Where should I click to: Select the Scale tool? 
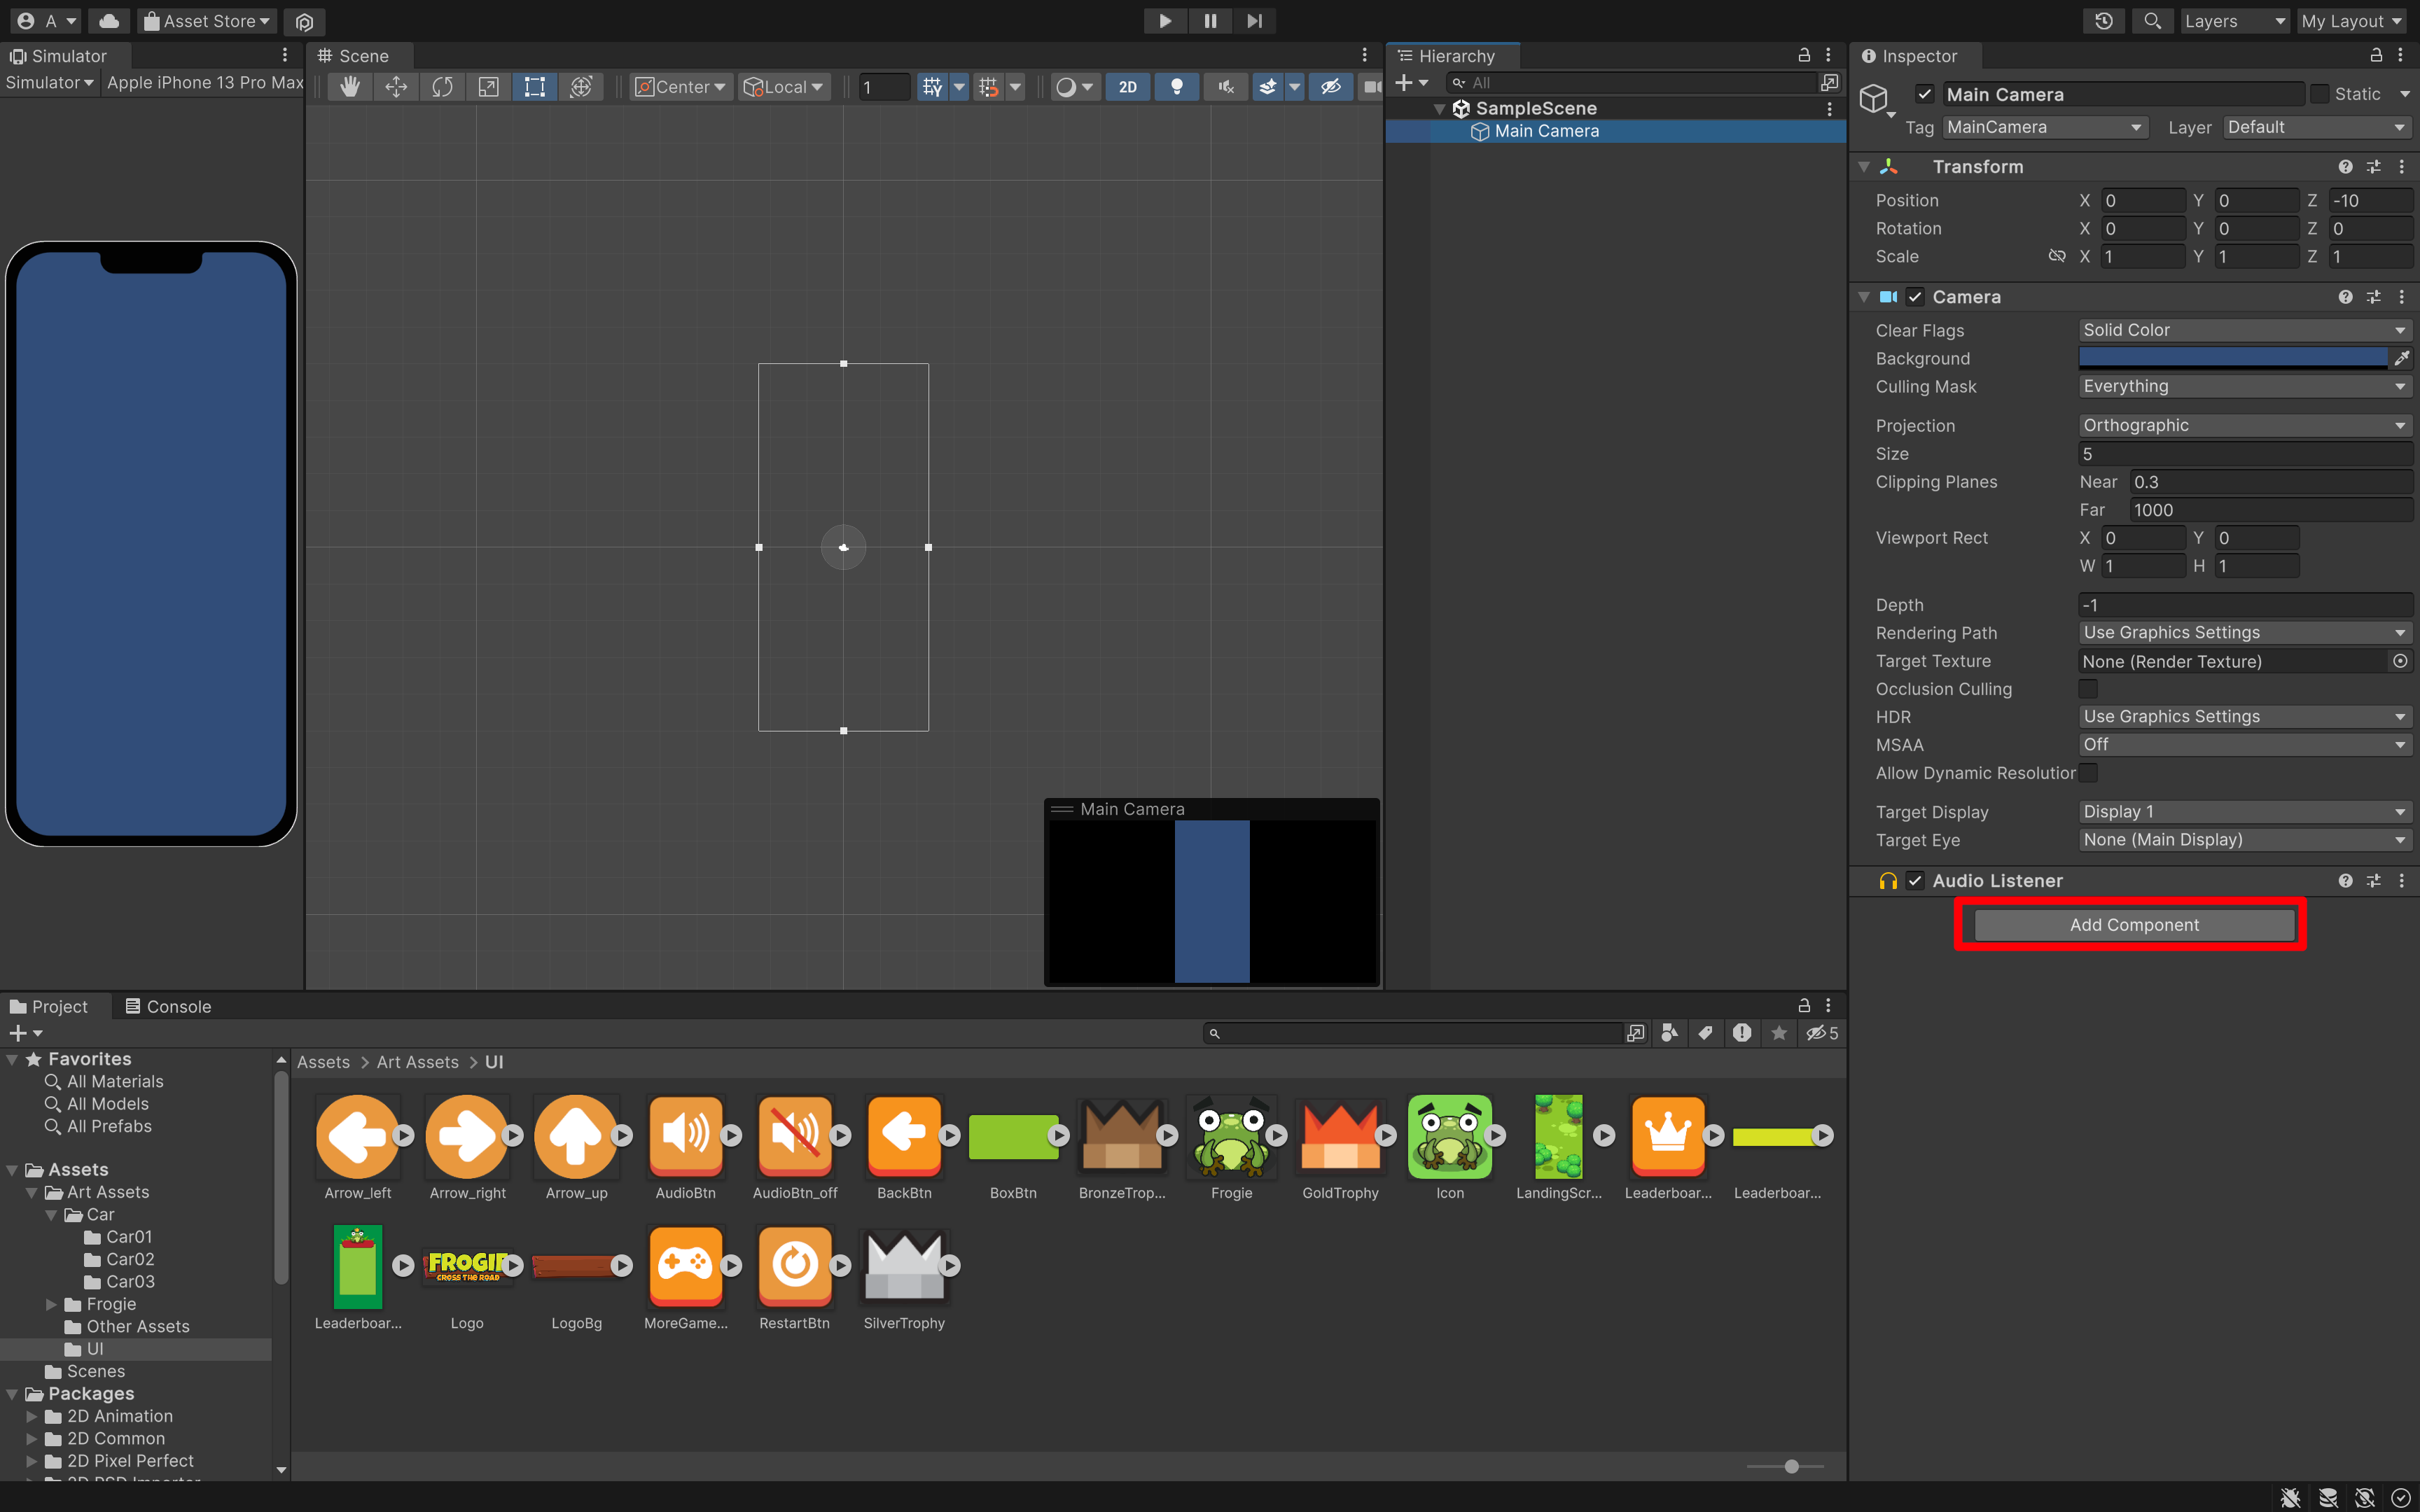click(x=488, y=87)
